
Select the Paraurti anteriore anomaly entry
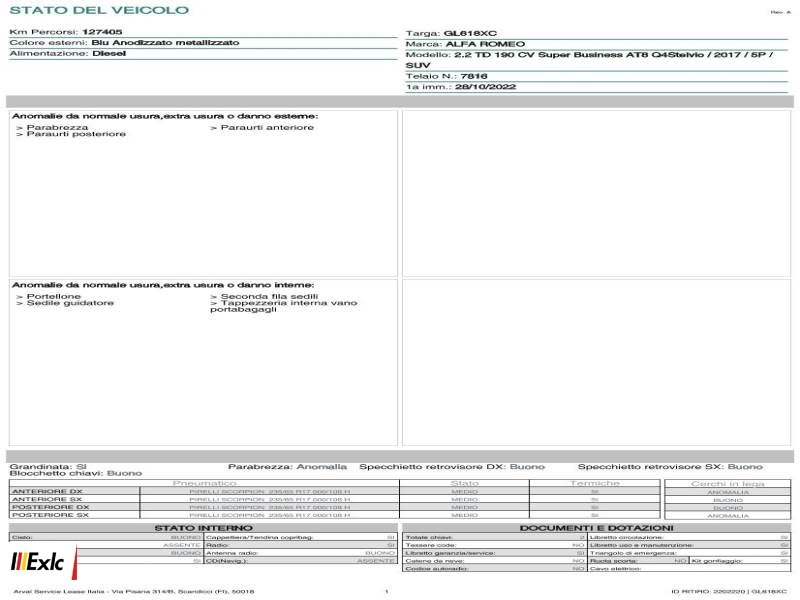pyautogui.click(x=262, y=127)
